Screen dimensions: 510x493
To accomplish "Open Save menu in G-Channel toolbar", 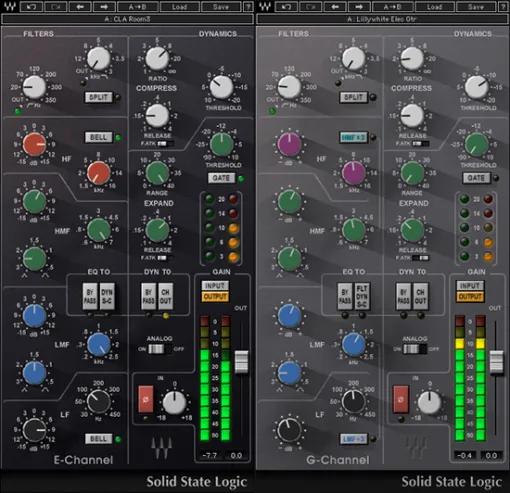I will tap(476, 7).
